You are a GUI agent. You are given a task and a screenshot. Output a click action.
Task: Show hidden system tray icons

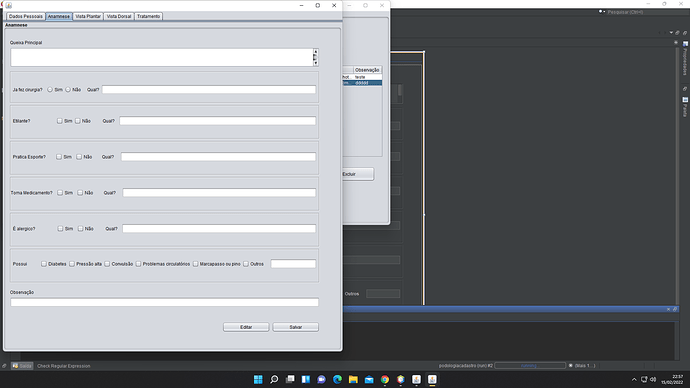coord(634,379)
